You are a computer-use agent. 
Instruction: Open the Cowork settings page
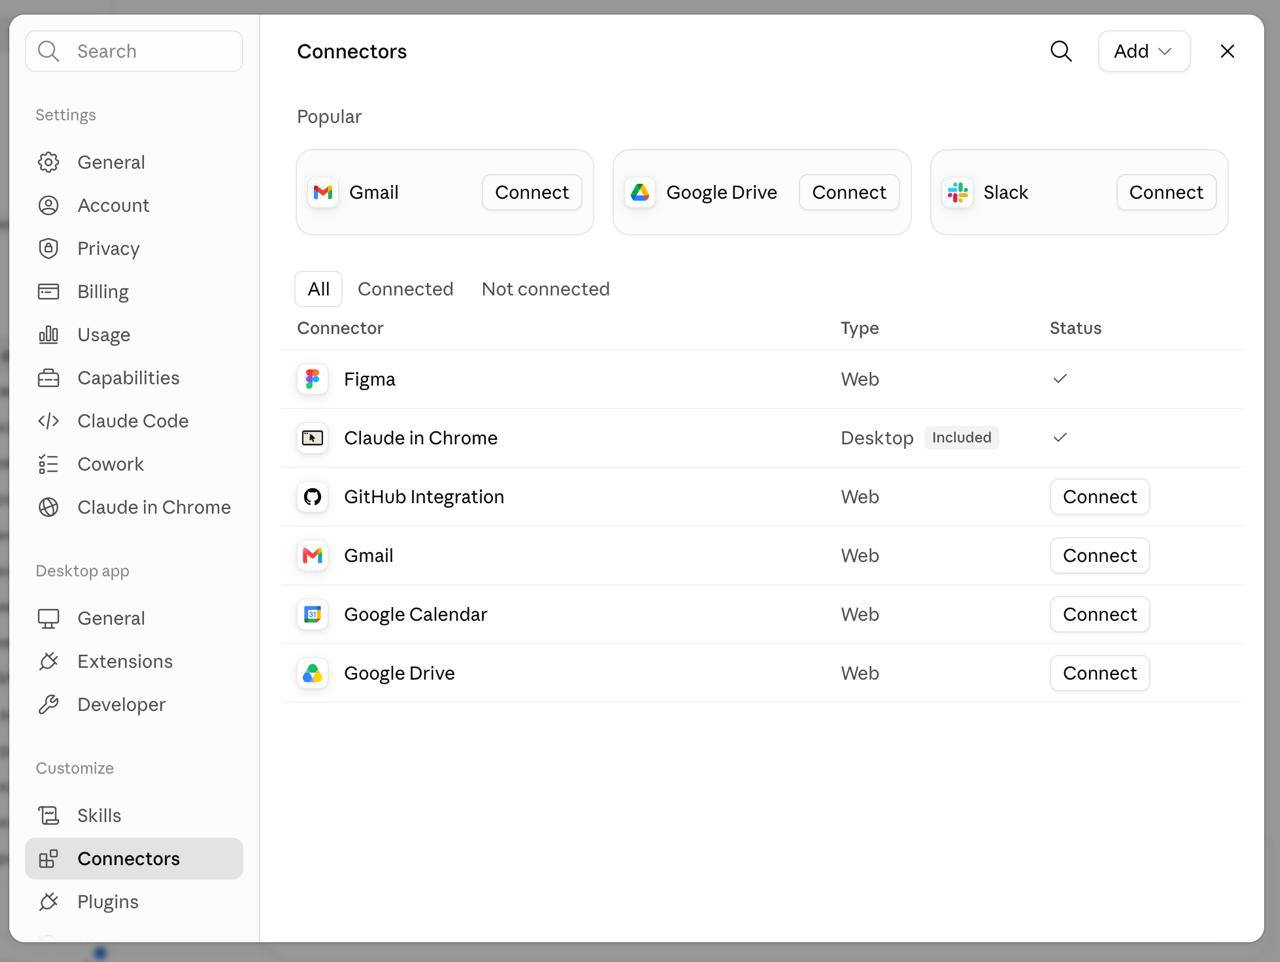coord(134,464)
